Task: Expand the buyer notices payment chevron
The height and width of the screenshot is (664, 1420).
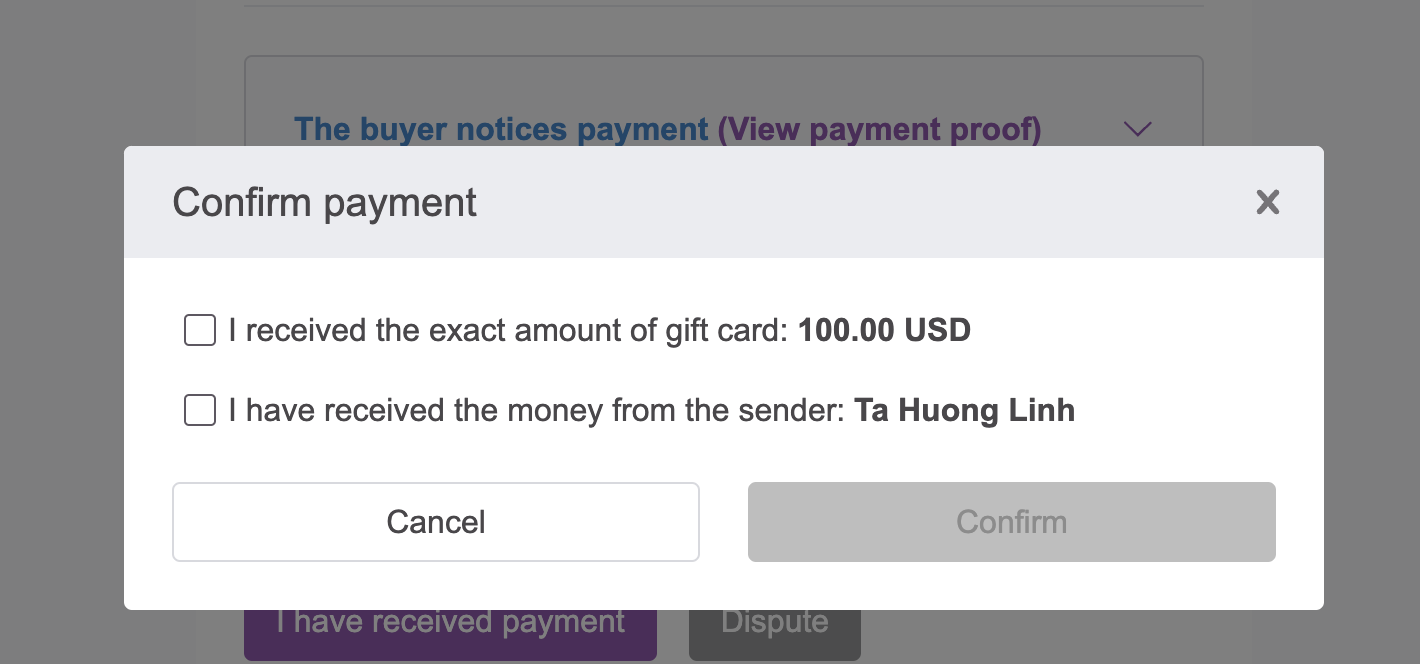Action: pos(1138,129)
